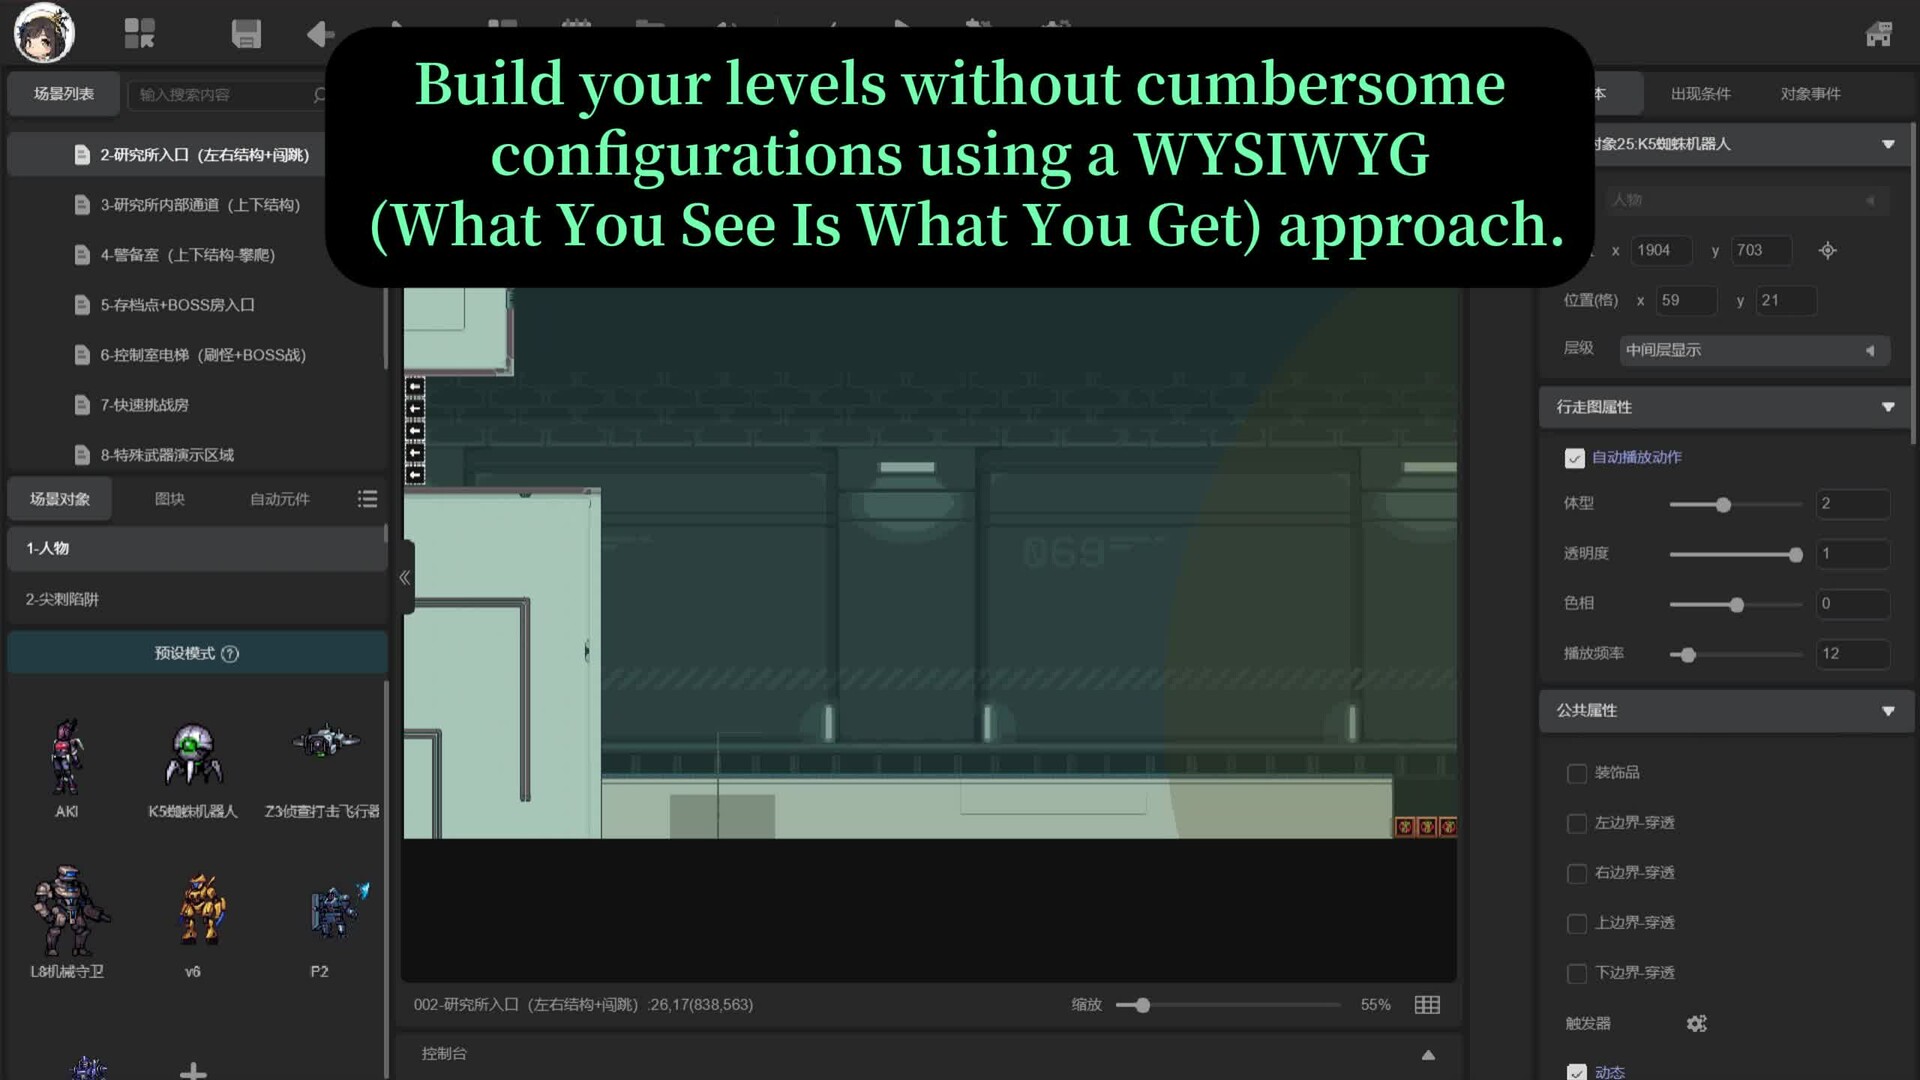Open trigger settings gear icon

[x=1696, y=1023]
